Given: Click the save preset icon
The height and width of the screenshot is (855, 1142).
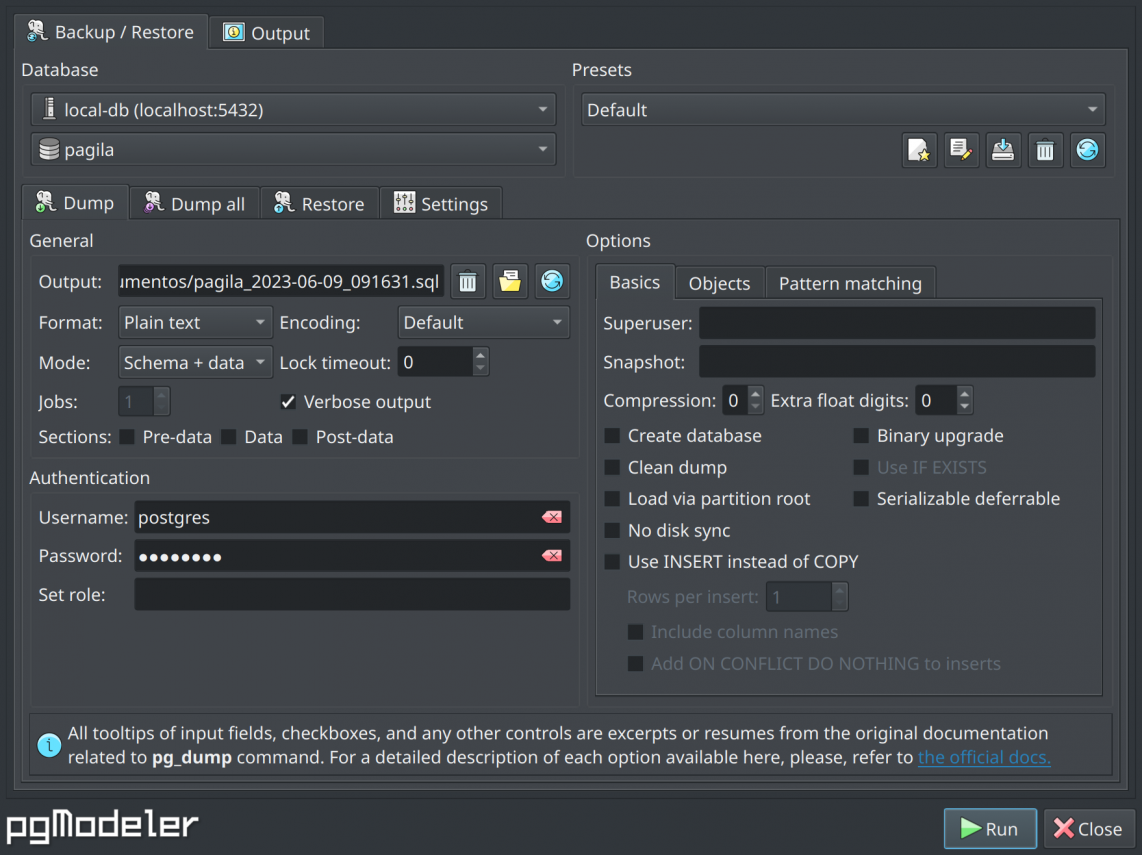Looking at the screenshot, I should tap(1003, 150).
